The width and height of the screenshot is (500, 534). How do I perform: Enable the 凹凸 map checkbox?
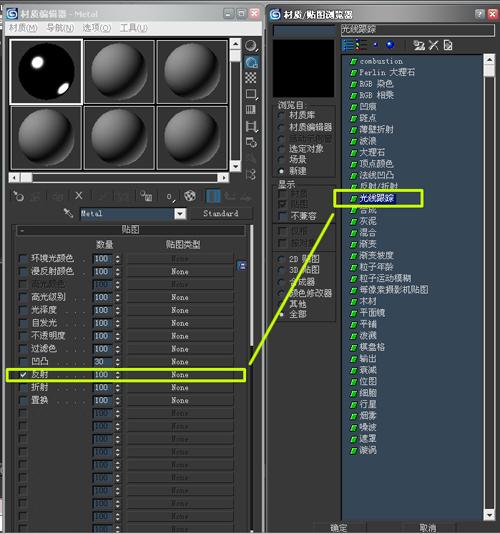click(23, 362)
